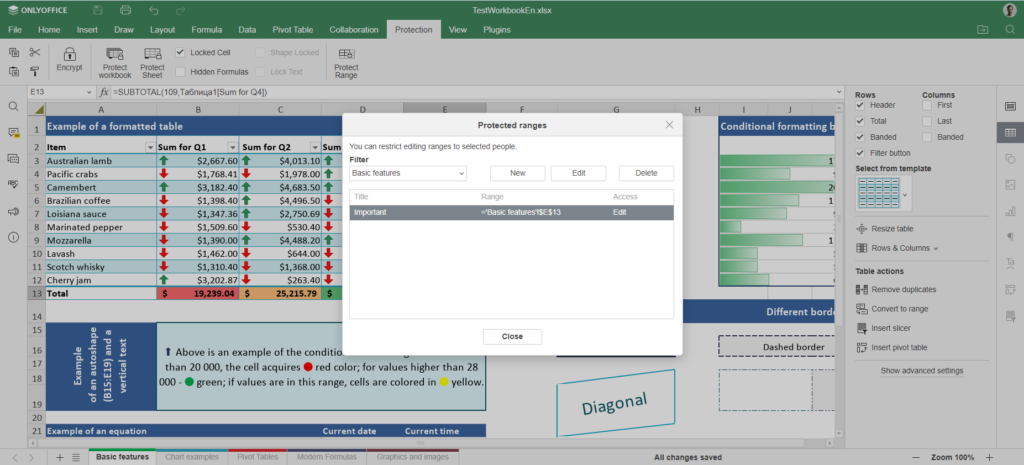Open the sheet list icon

(76, 457)
